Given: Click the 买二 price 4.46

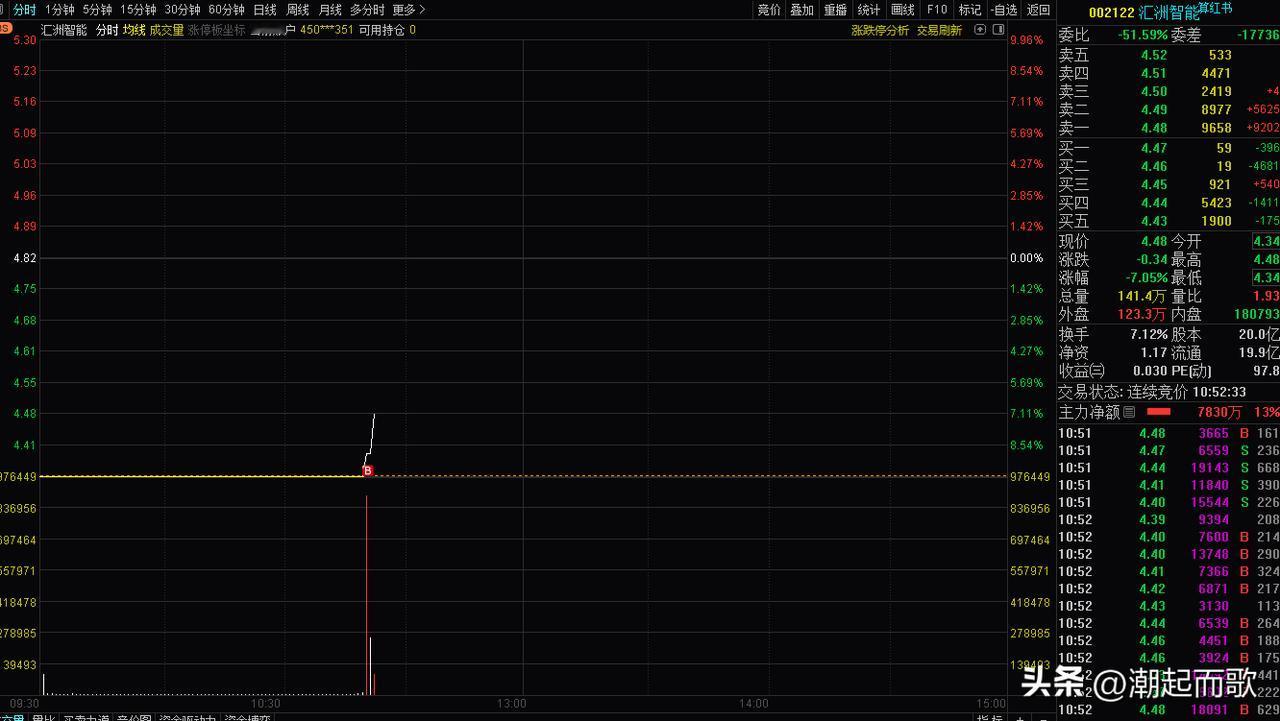Looking at the screenshot, I should coord(1153,166).
